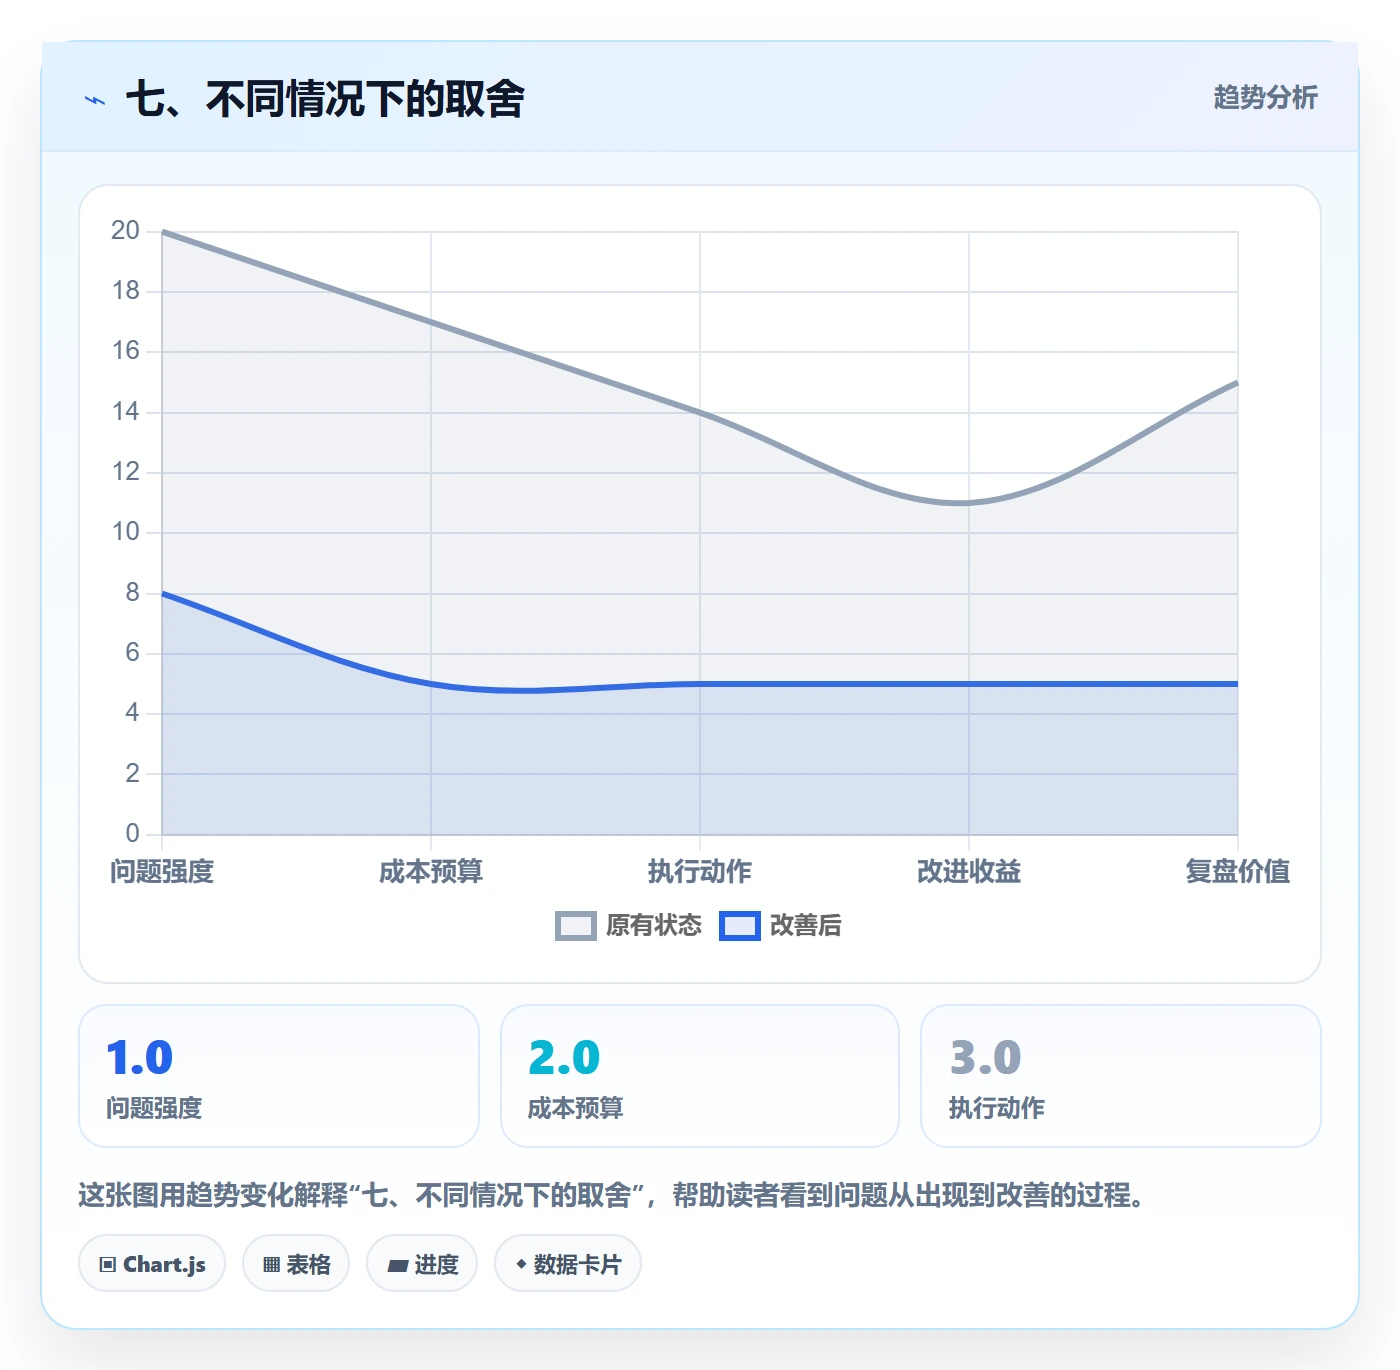Click the y-axis tick label 14

pos(125,412)
